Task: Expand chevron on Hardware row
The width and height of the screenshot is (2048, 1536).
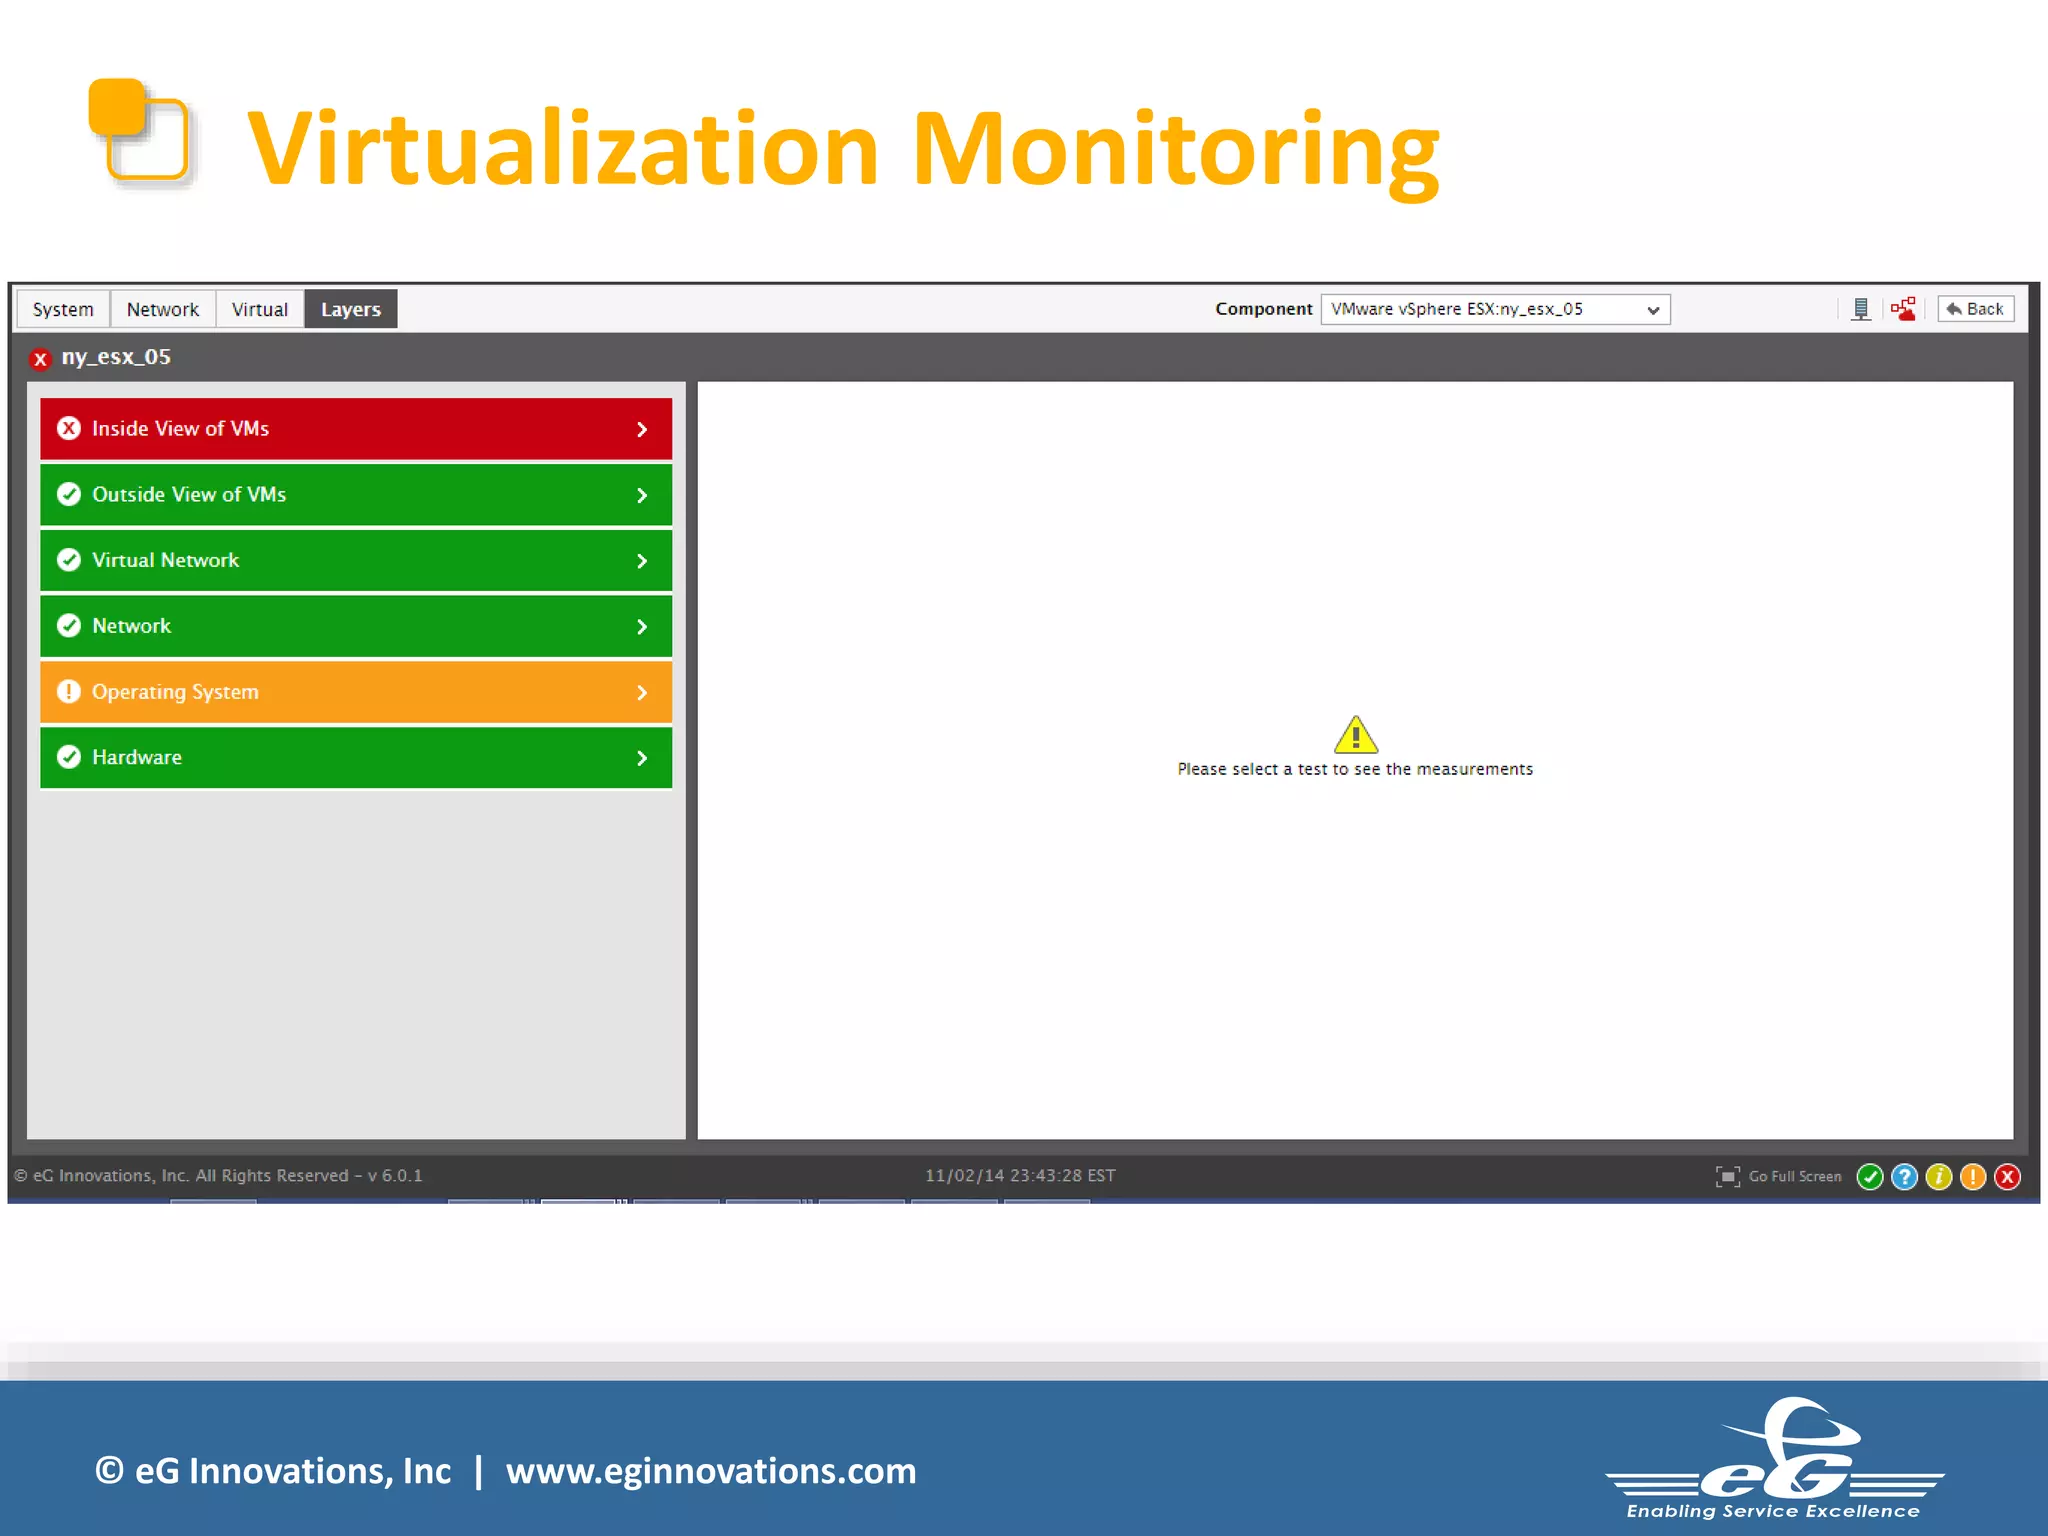Action: coord(642,758)
